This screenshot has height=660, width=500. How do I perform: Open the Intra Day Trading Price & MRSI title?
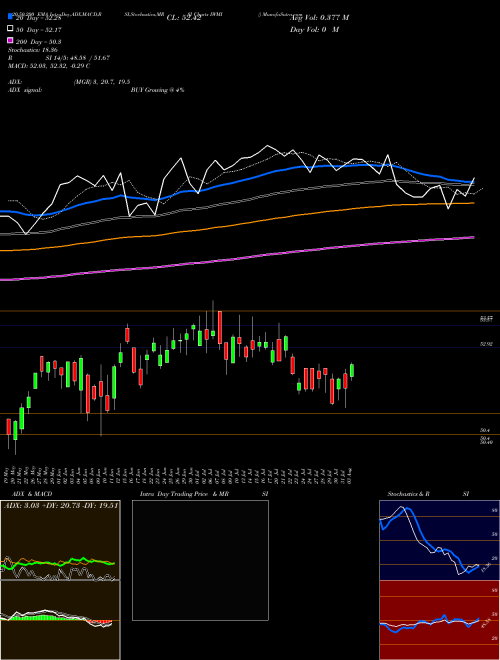[x=204, y=494]
